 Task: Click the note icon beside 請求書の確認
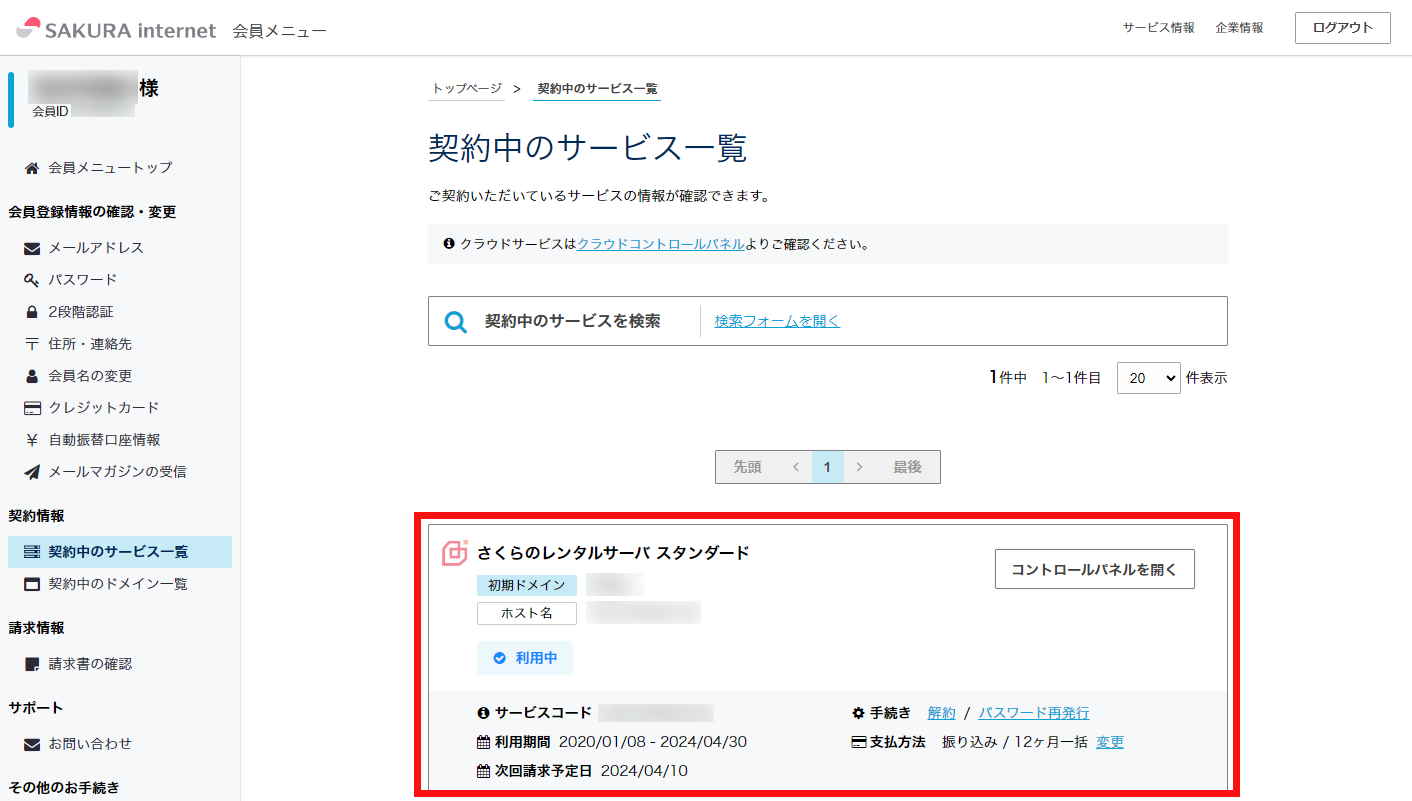click(x=32, y=664)
